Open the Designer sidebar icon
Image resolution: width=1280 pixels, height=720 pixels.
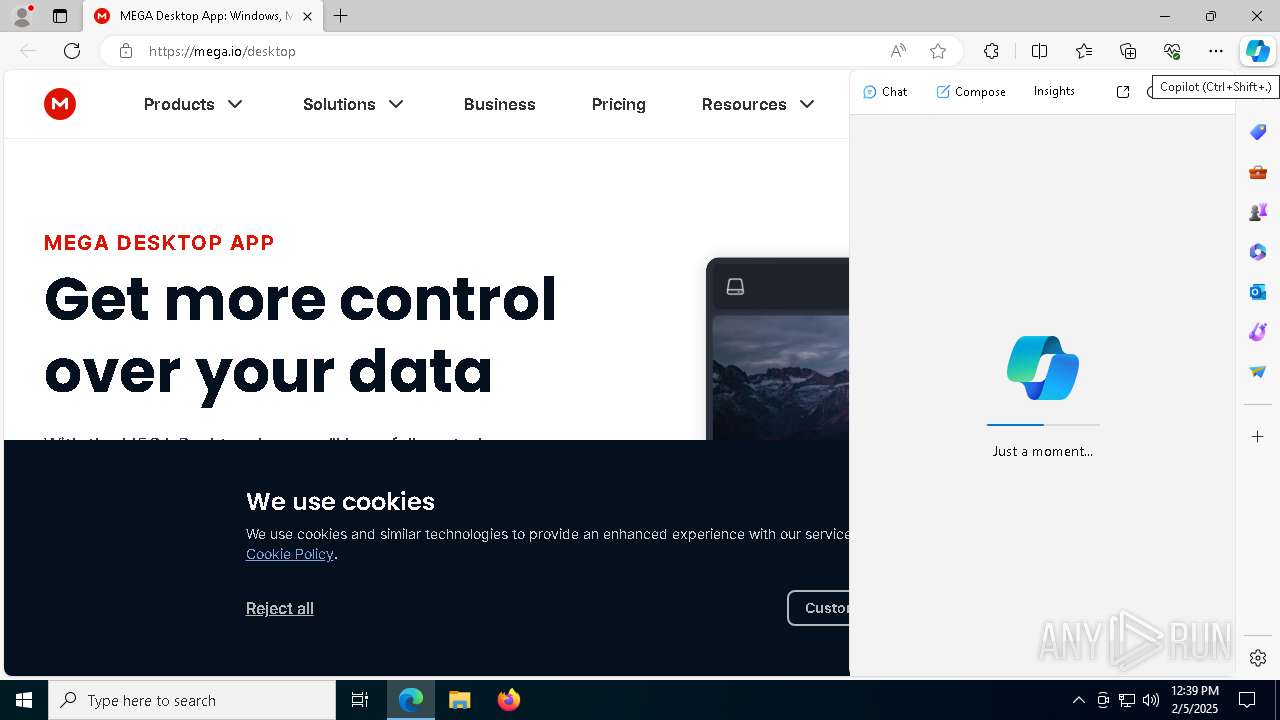coord(1258,332)
